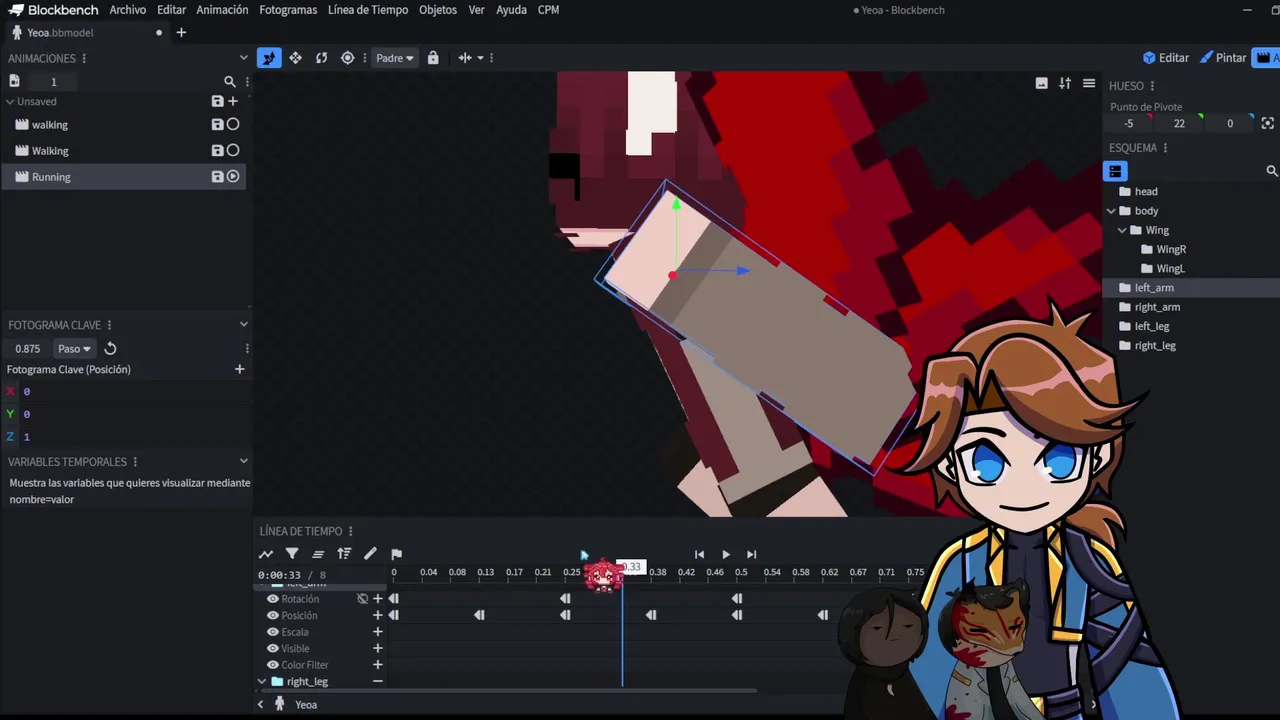Click the bring up animators list icon
1280x720 pixels.
318,554
